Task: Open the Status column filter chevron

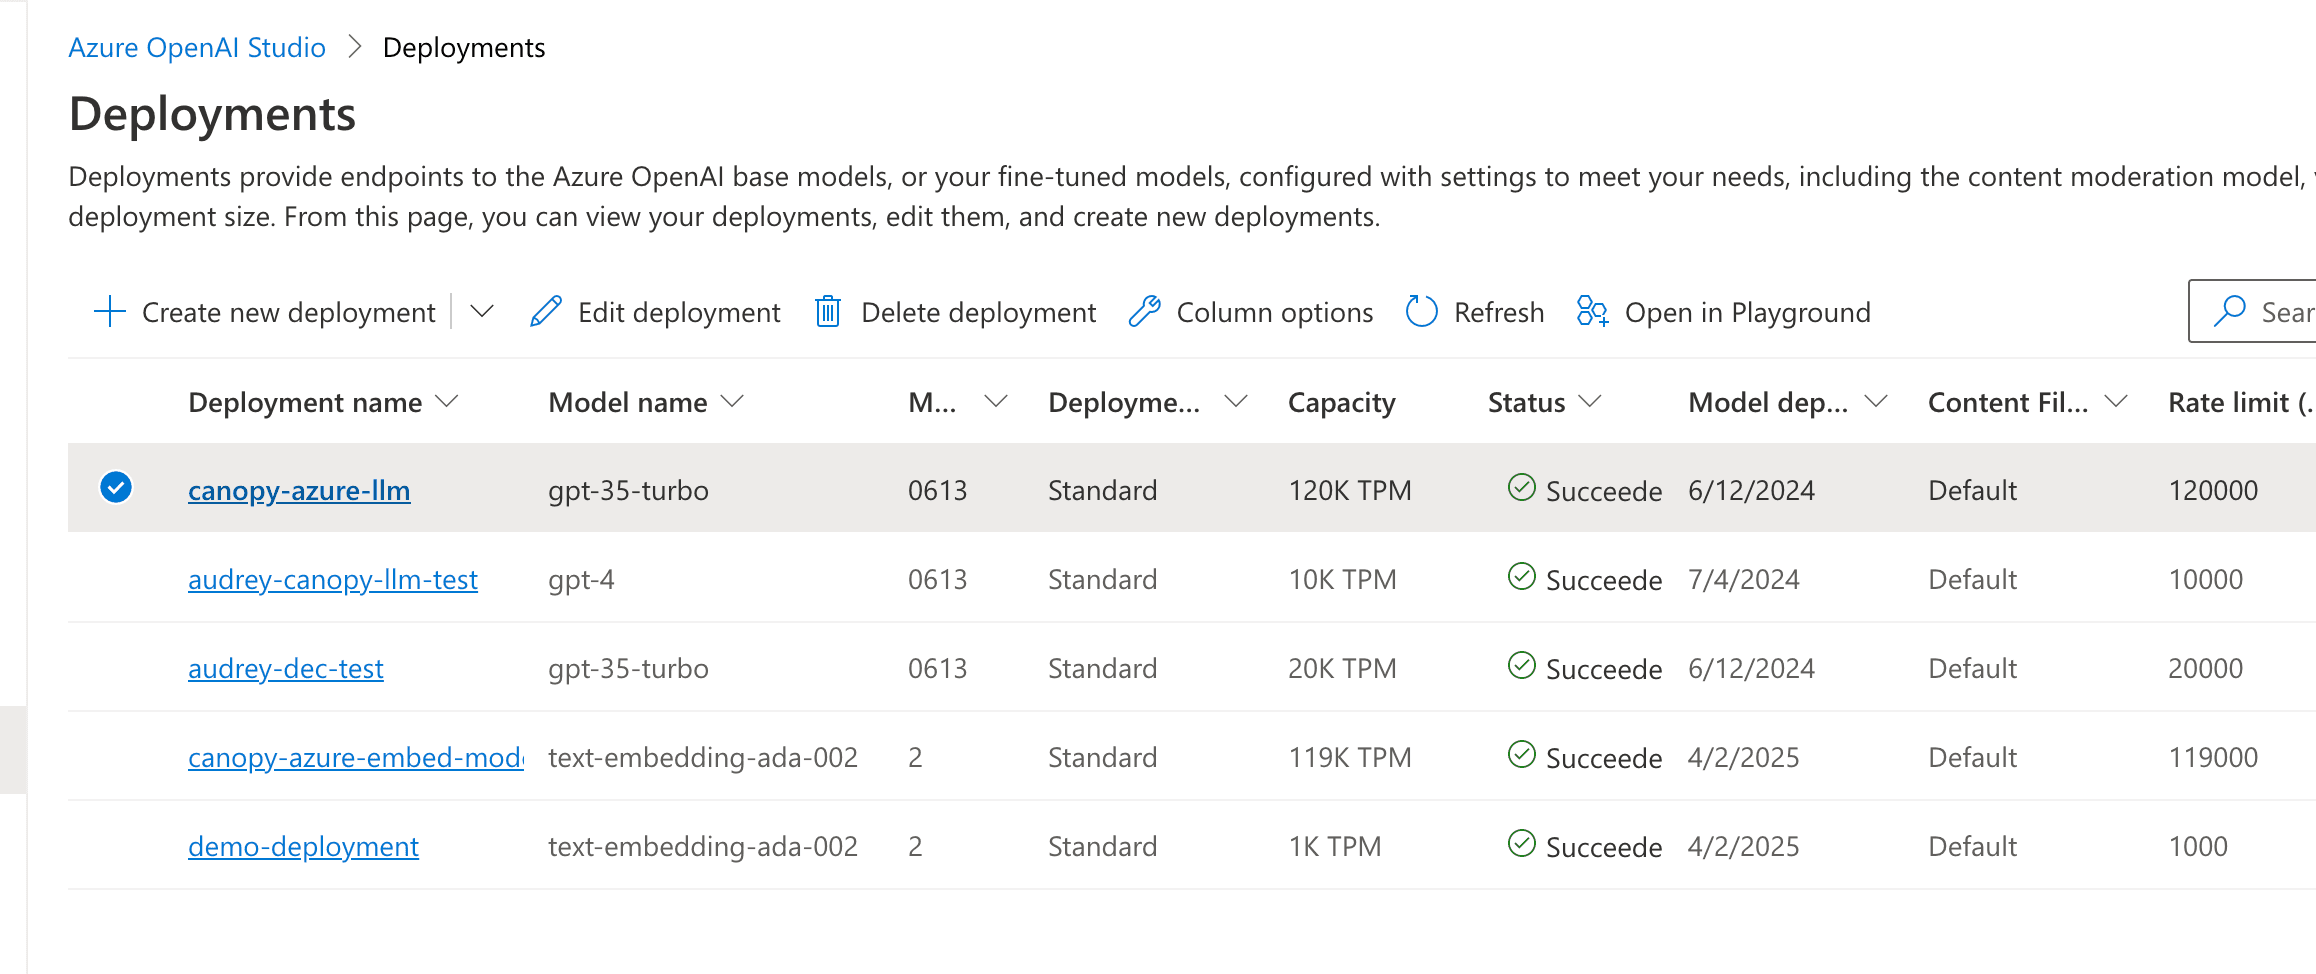Action: click(x=1590, y=402)
